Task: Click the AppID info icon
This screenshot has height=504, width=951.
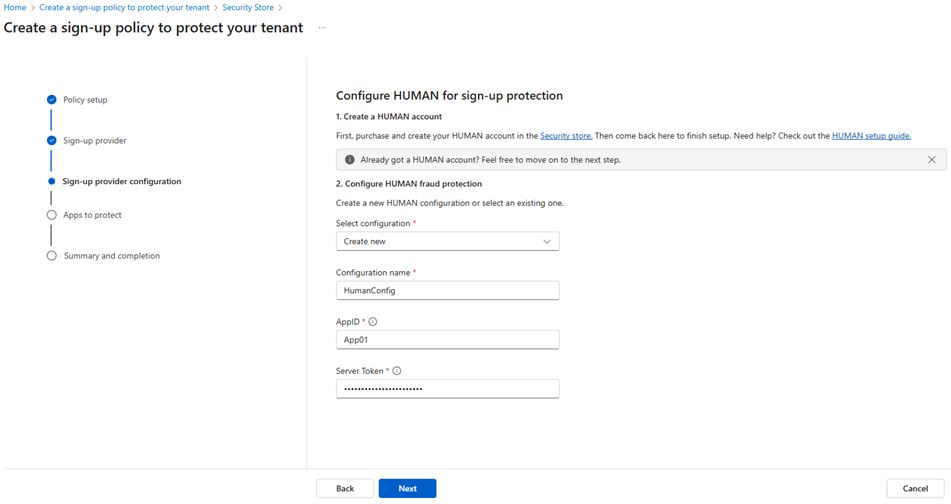Action: tap(373, 322)
